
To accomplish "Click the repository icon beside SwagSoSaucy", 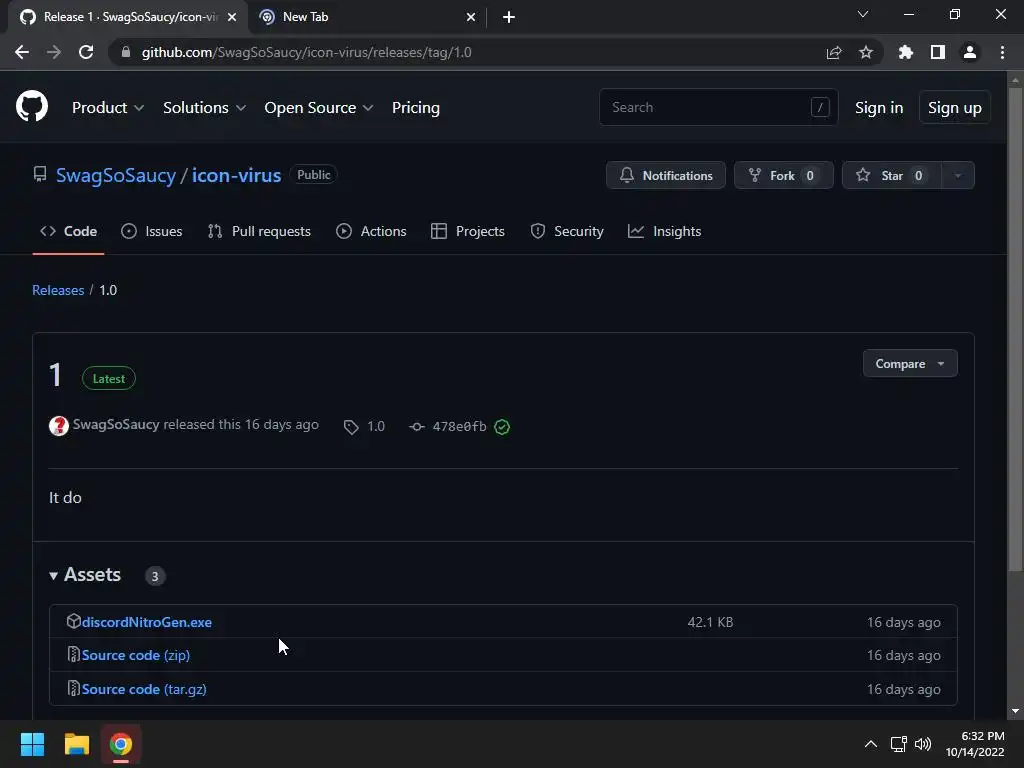I will 40,174.
